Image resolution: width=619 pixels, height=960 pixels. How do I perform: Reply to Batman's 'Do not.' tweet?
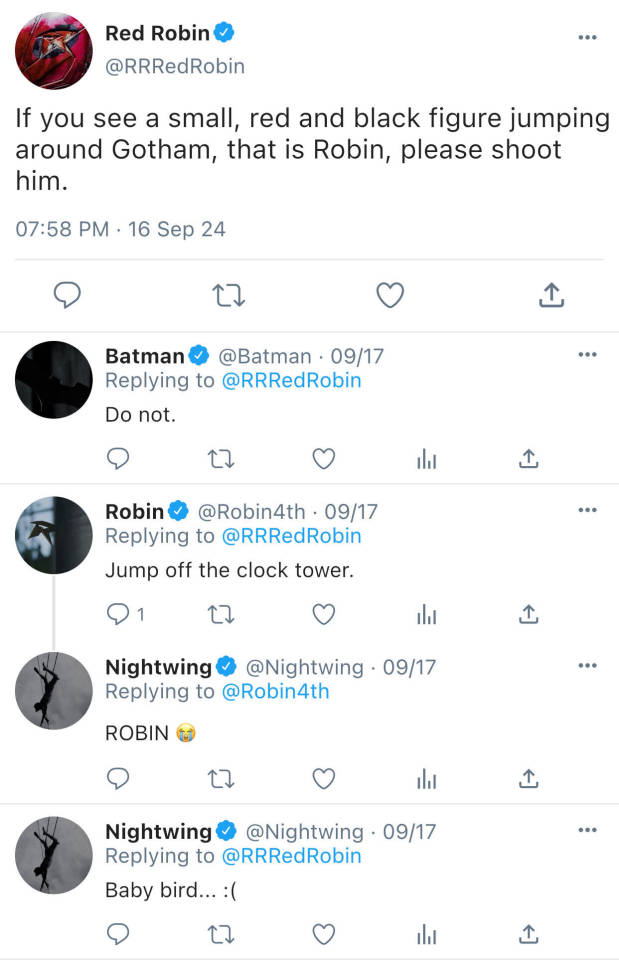pos(118,458)
